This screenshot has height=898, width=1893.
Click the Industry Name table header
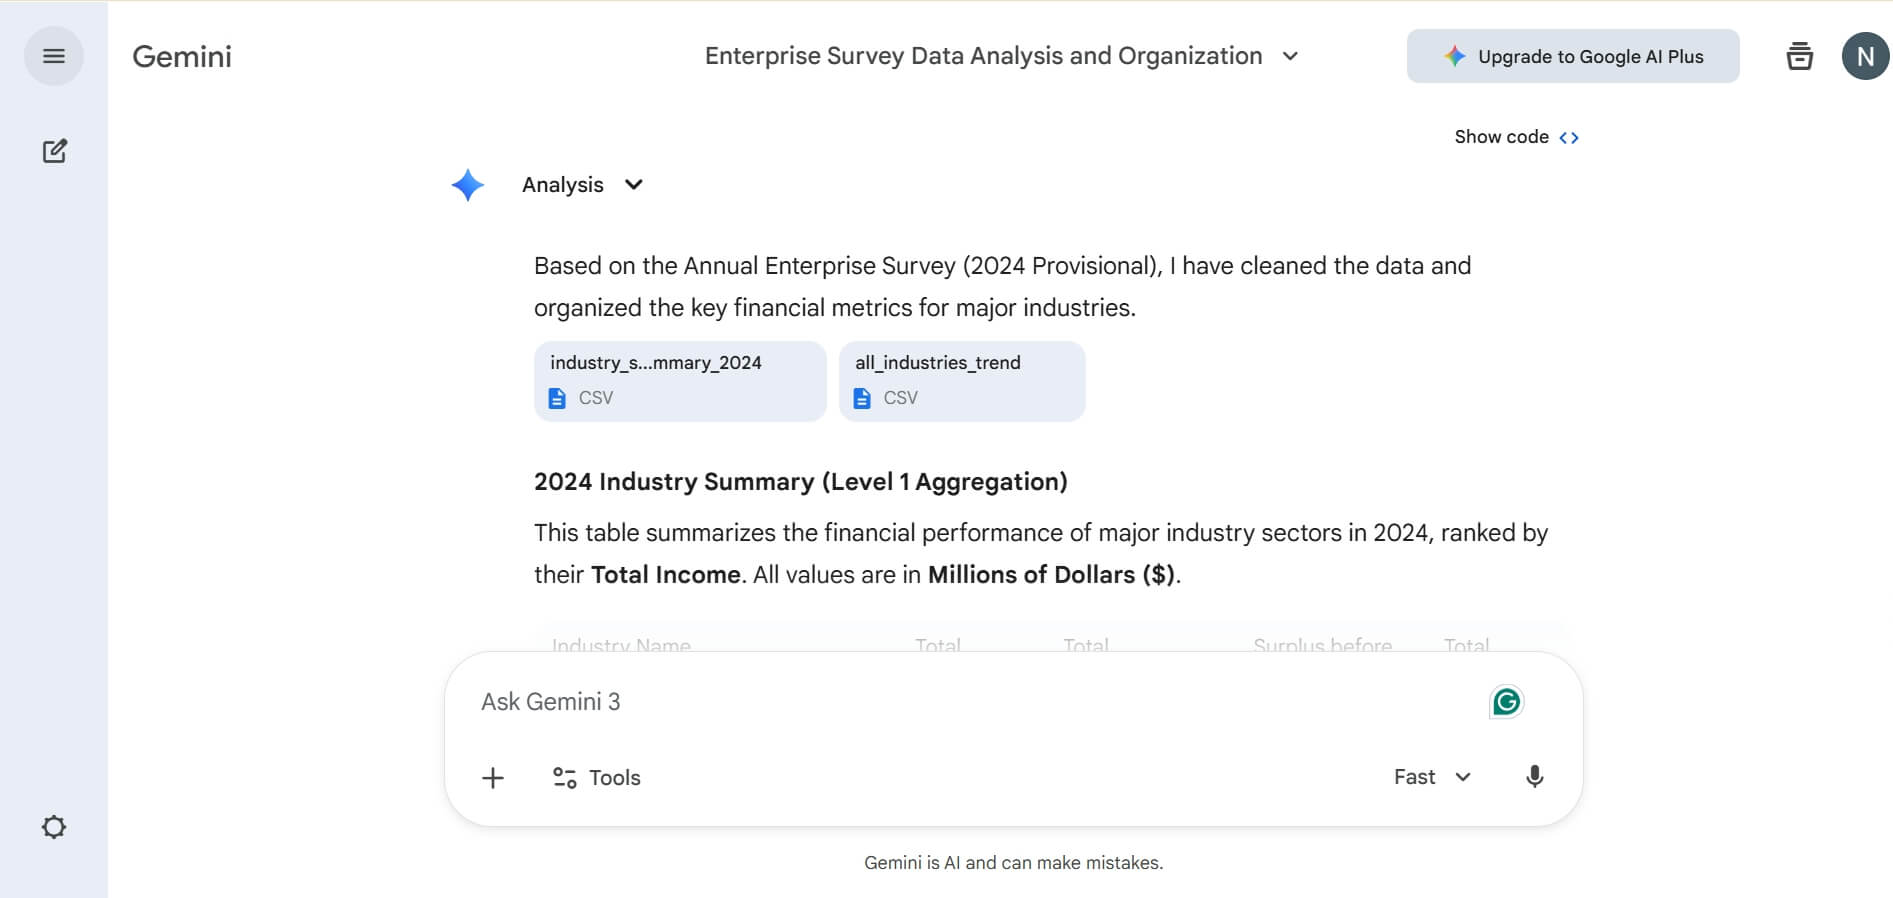[x=621, y=645]
